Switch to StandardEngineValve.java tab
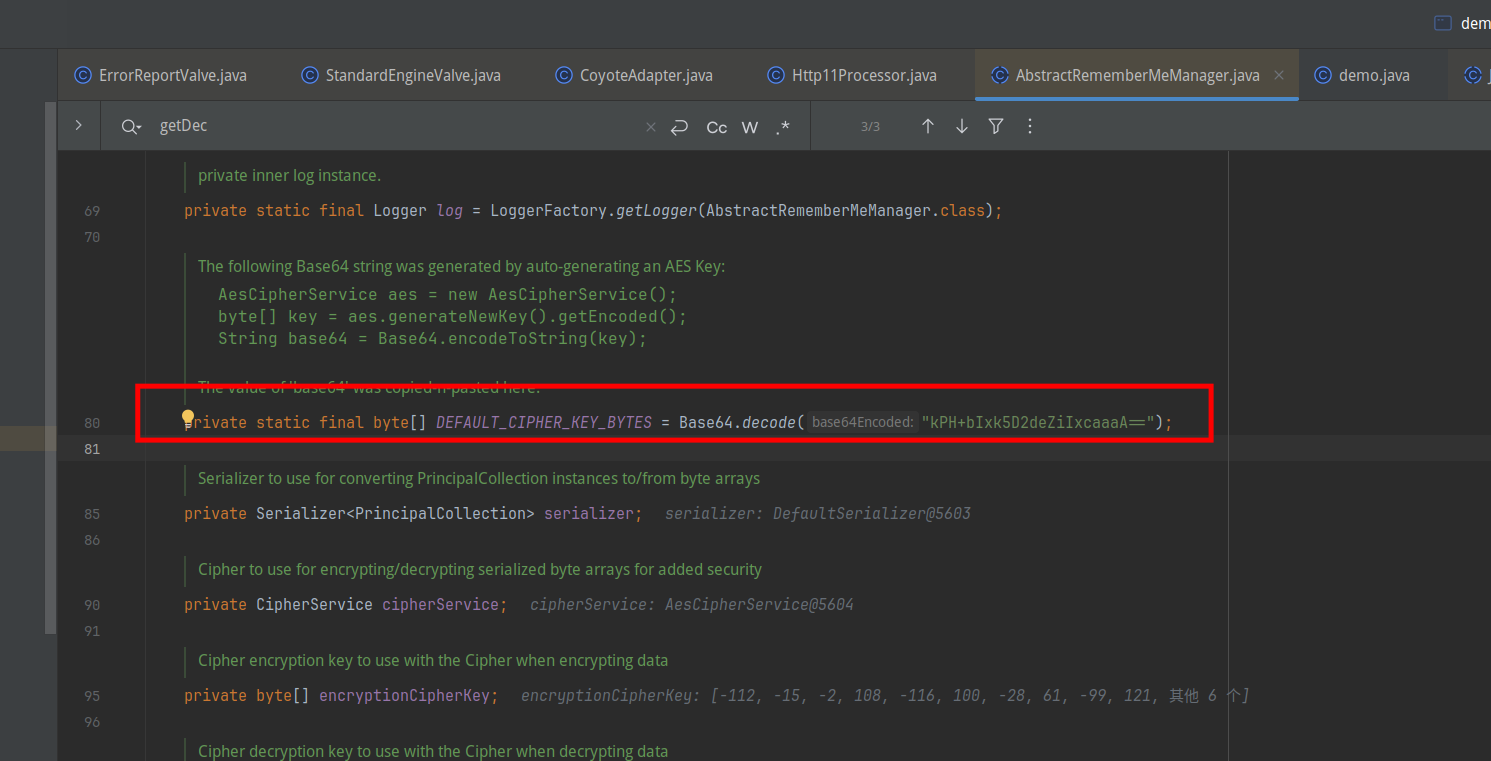 point(401,75)
